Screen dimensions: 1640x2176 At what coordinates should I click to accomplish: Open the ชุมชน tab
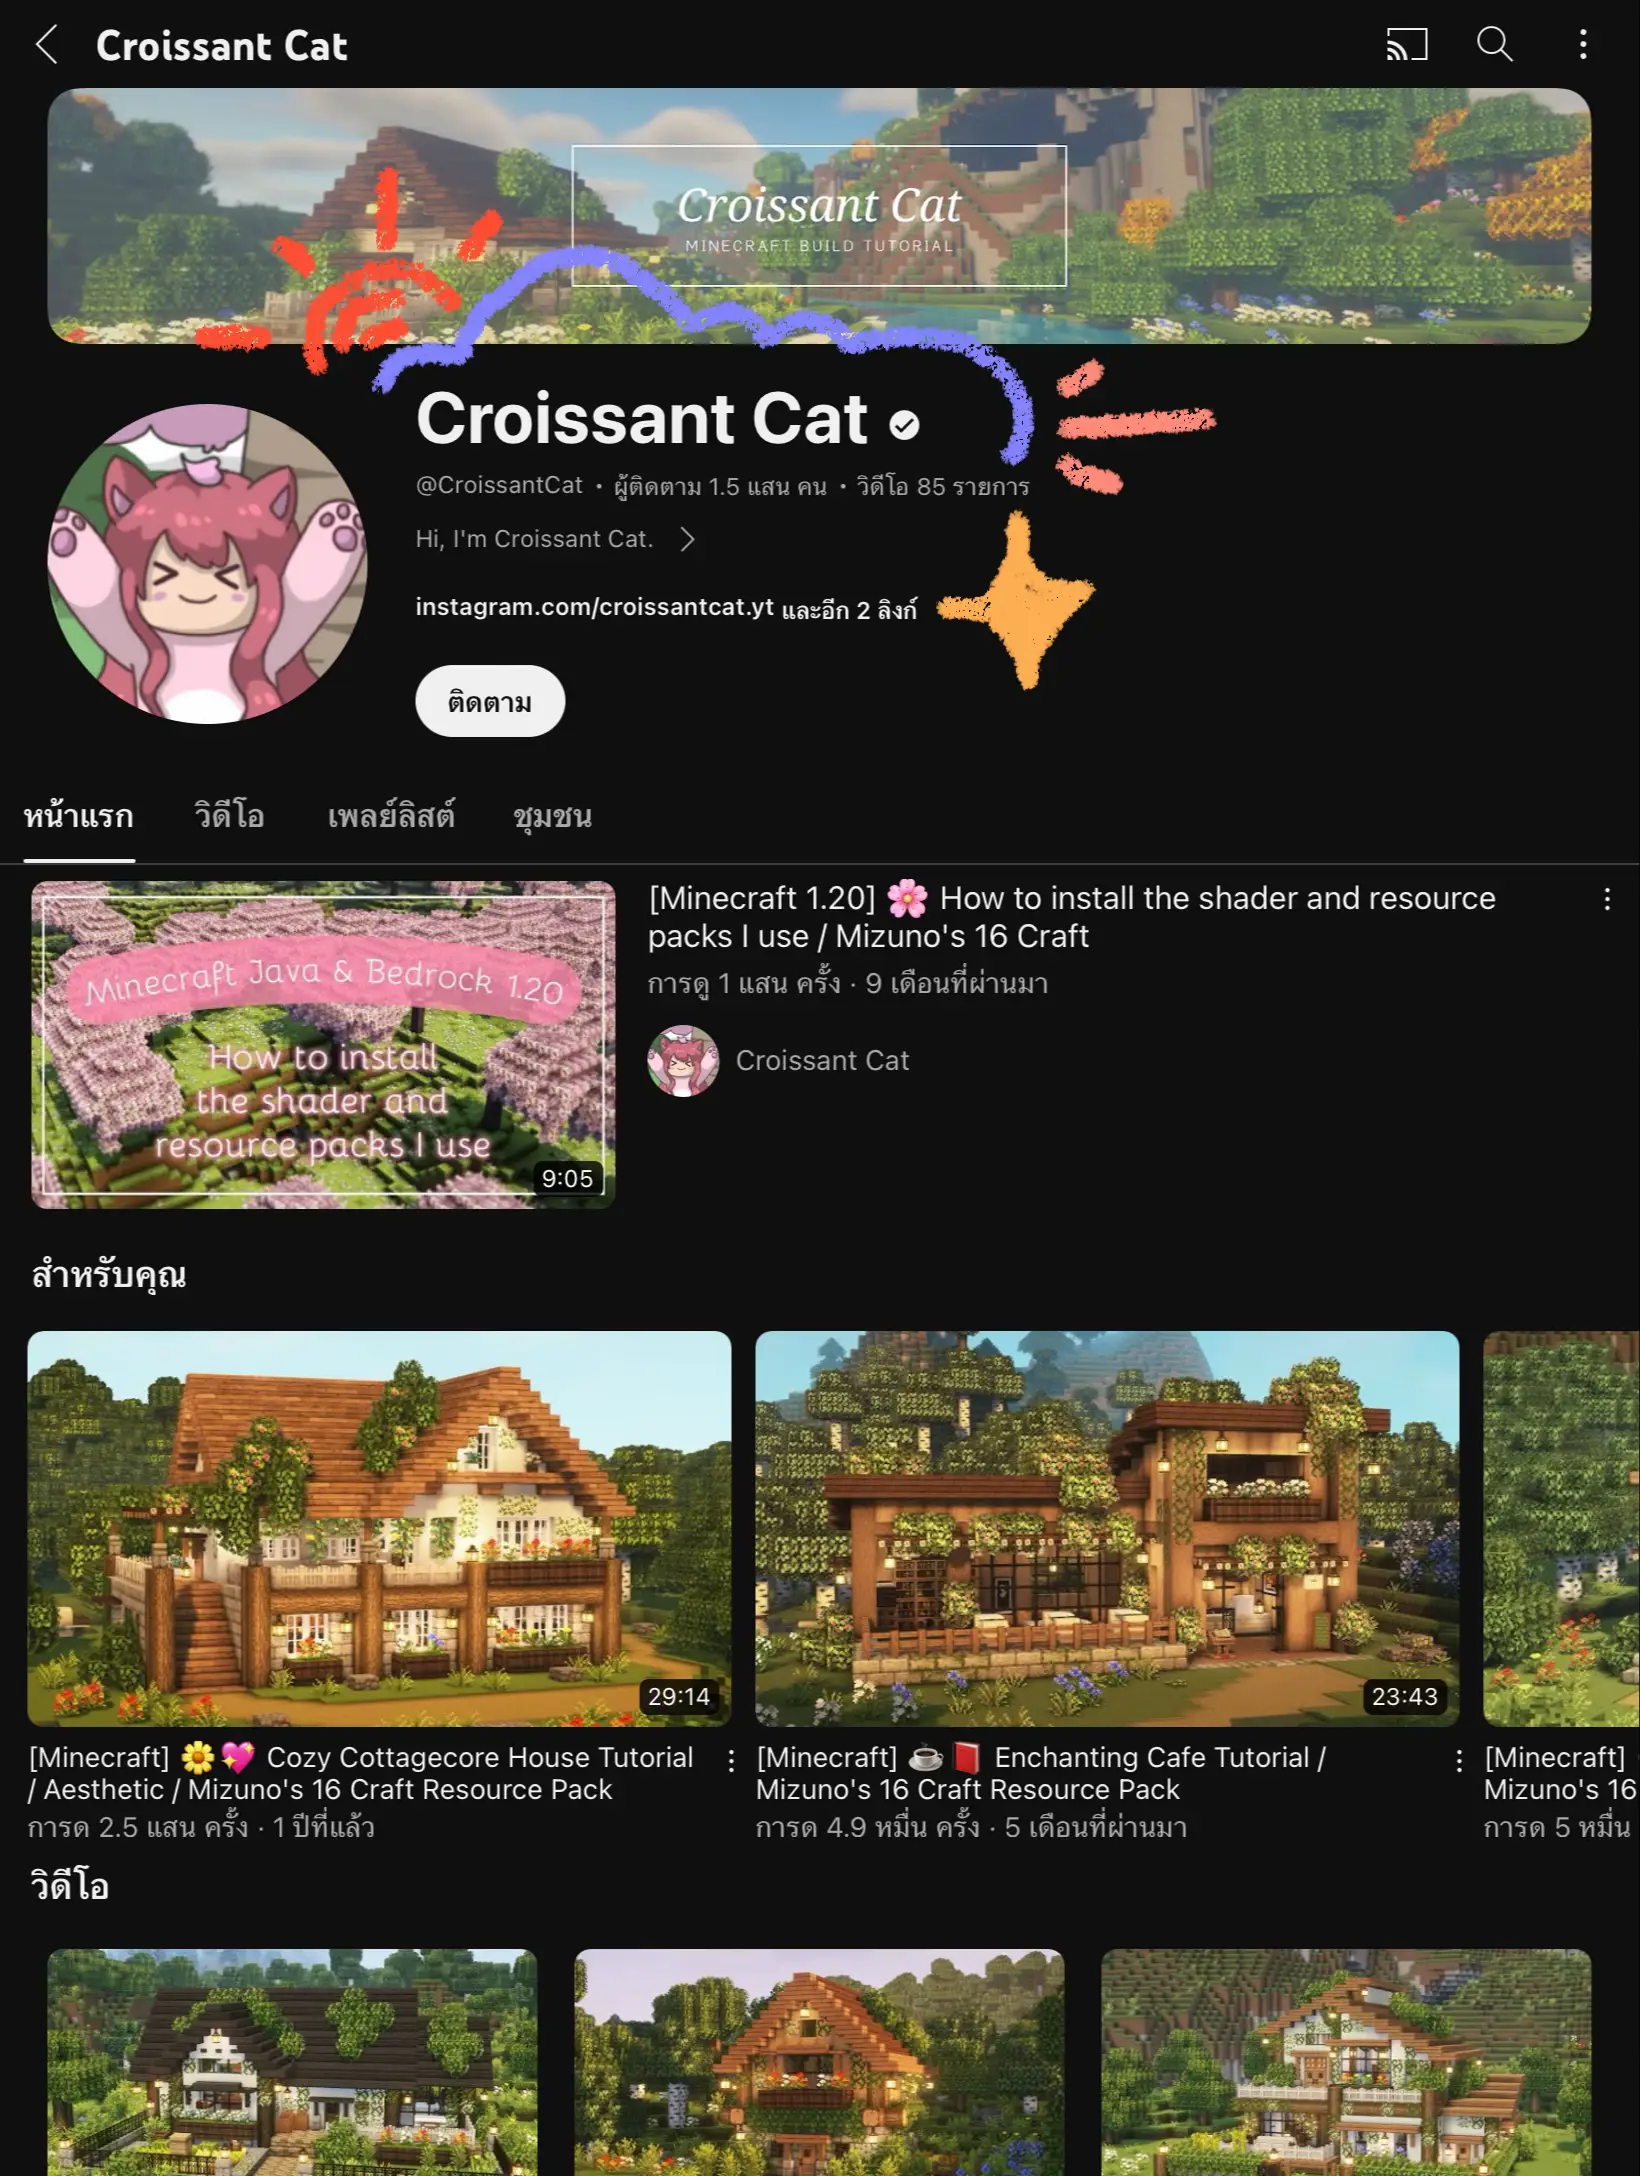tap(552, 816)
